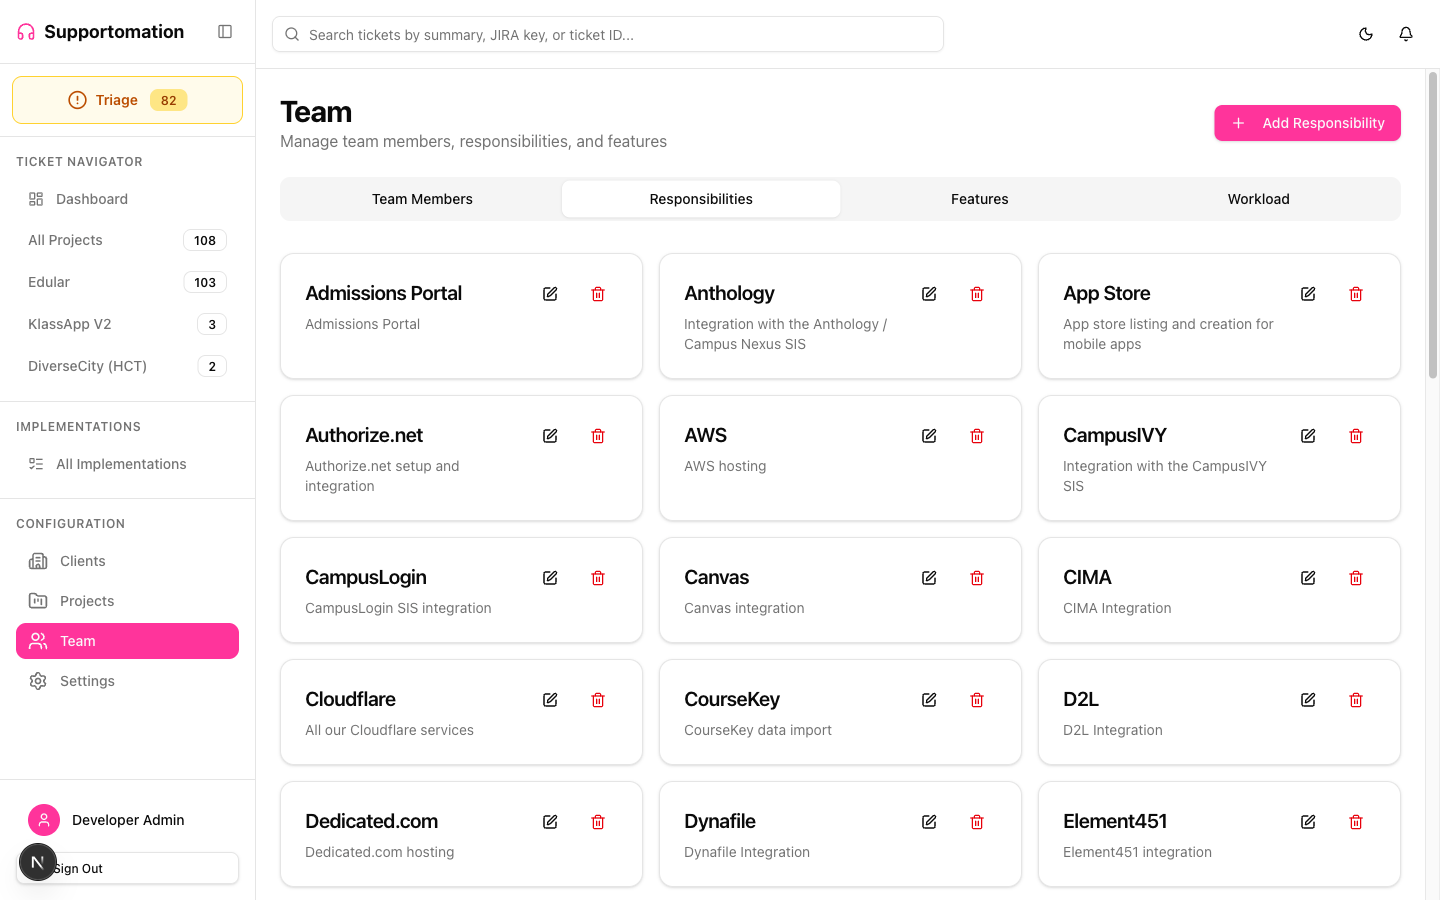This screenshot has width=1440, height=900.
Task: Navigate to All Implementations
Action: coord(120,463)
